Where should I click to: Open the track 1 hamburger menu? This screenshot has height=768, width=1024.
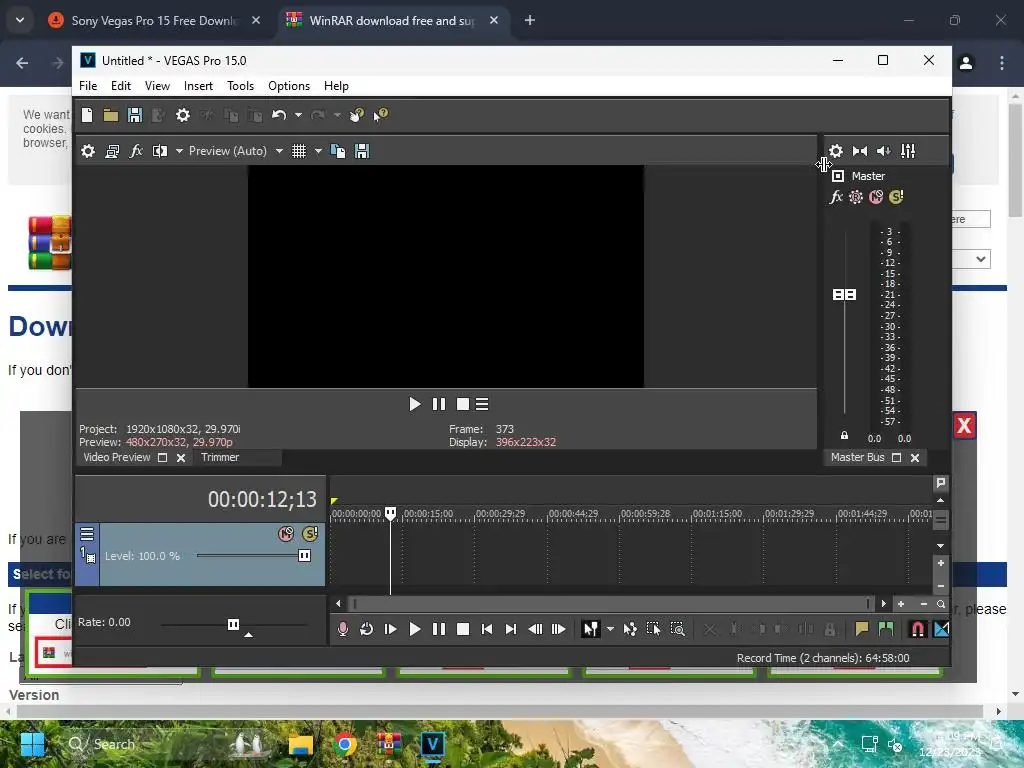click(x=87, y=534)
